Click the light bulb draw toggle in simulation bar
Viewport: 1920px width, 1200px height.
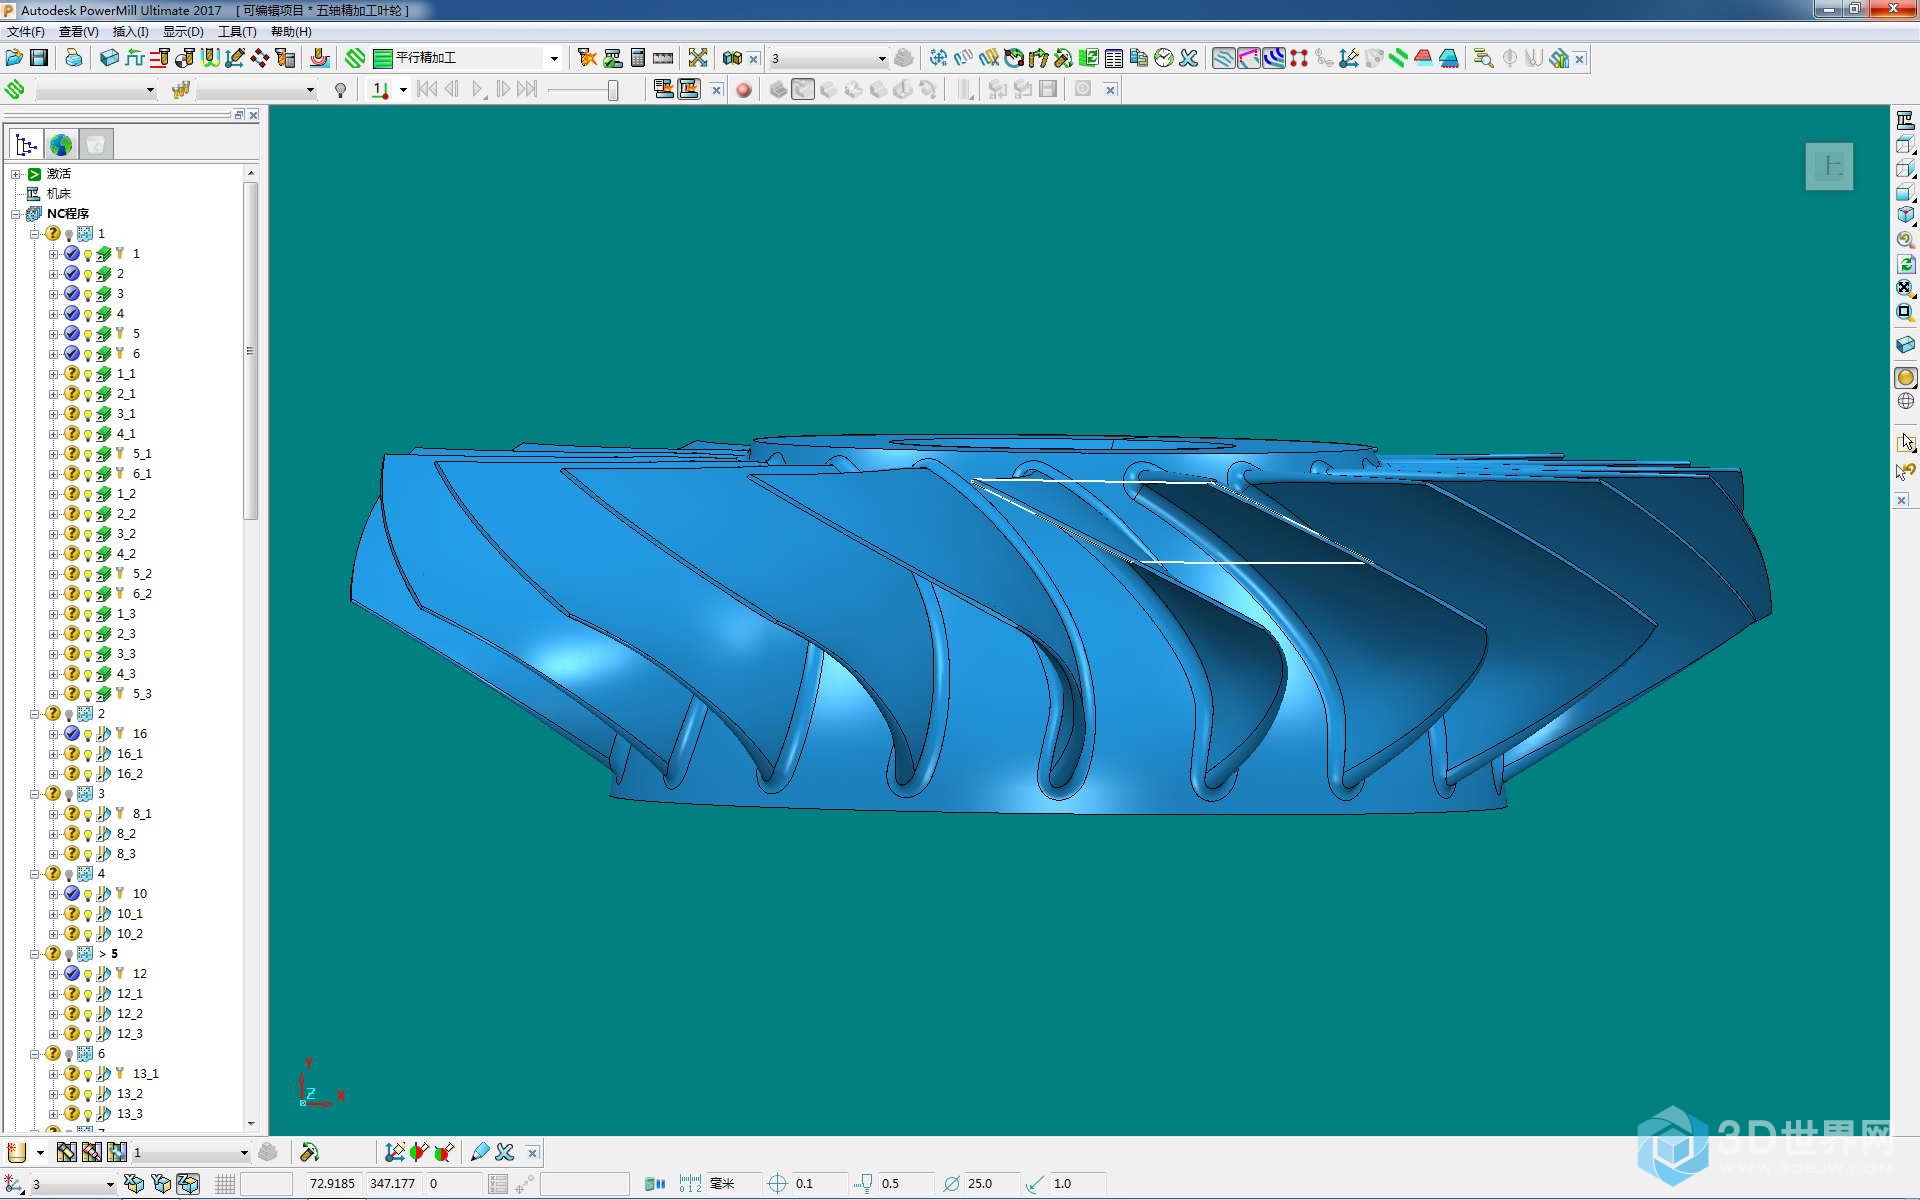pyautogui.click(x=341, y=90)
